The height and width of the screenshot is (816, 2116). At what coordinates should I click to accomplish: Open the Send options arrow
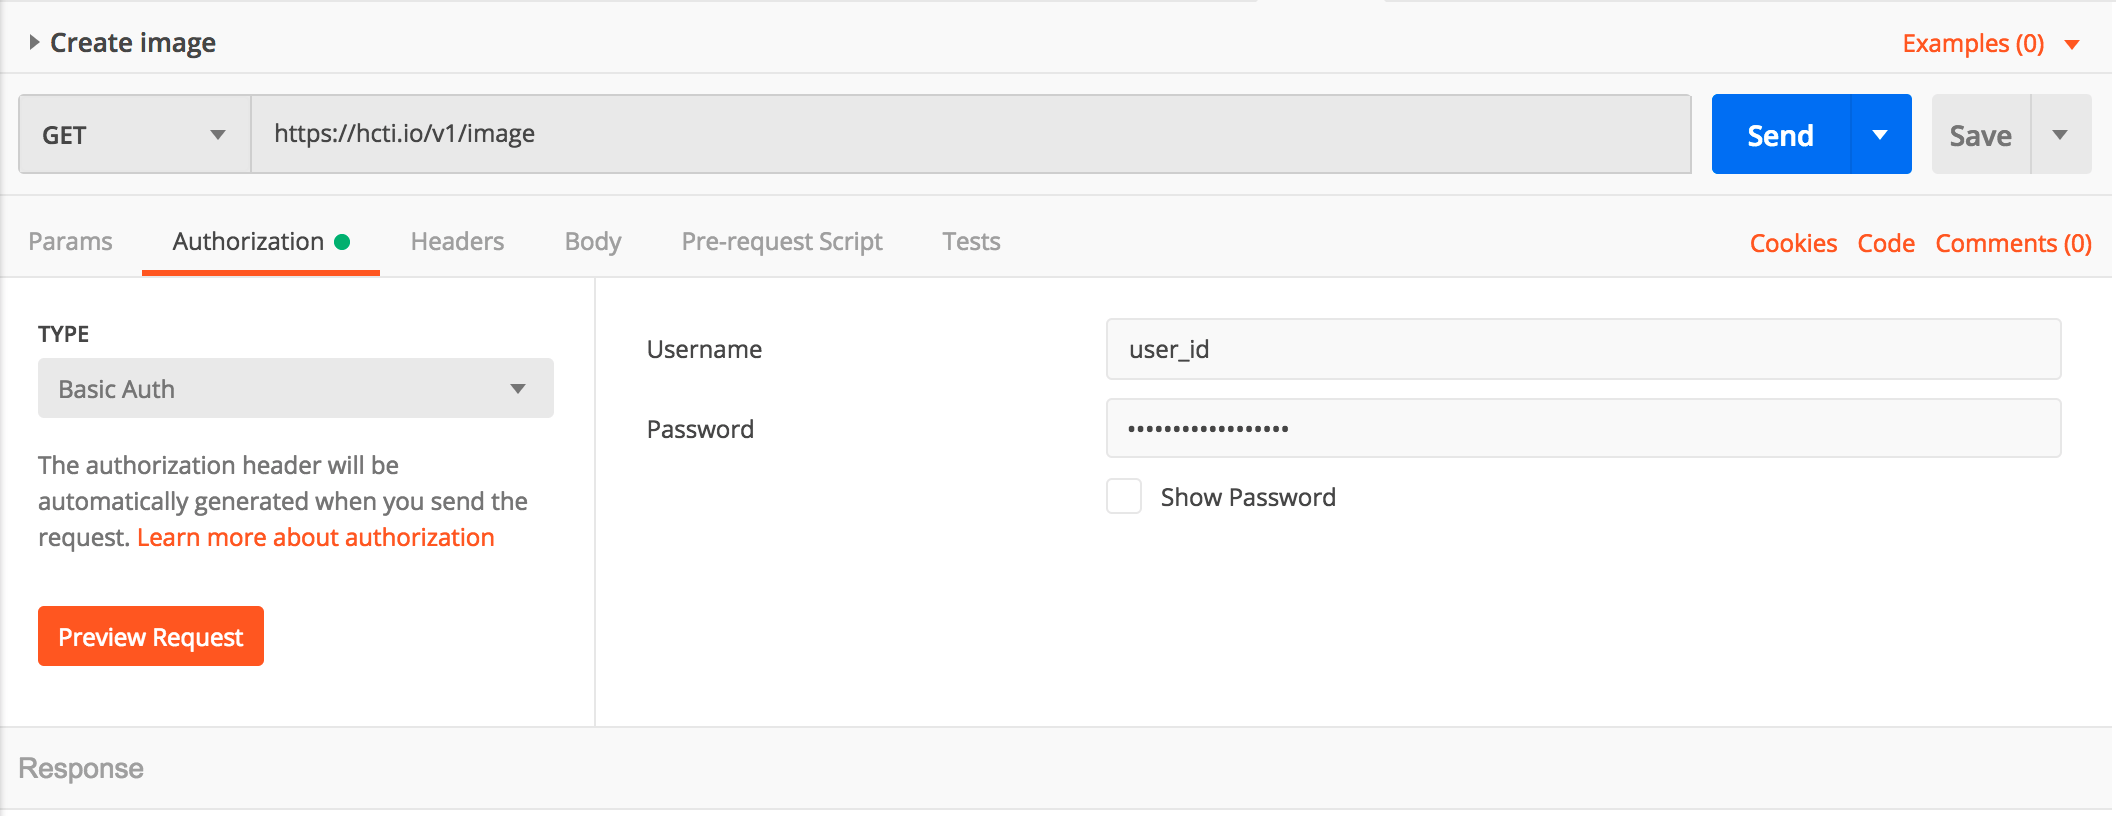[1881, 135]
